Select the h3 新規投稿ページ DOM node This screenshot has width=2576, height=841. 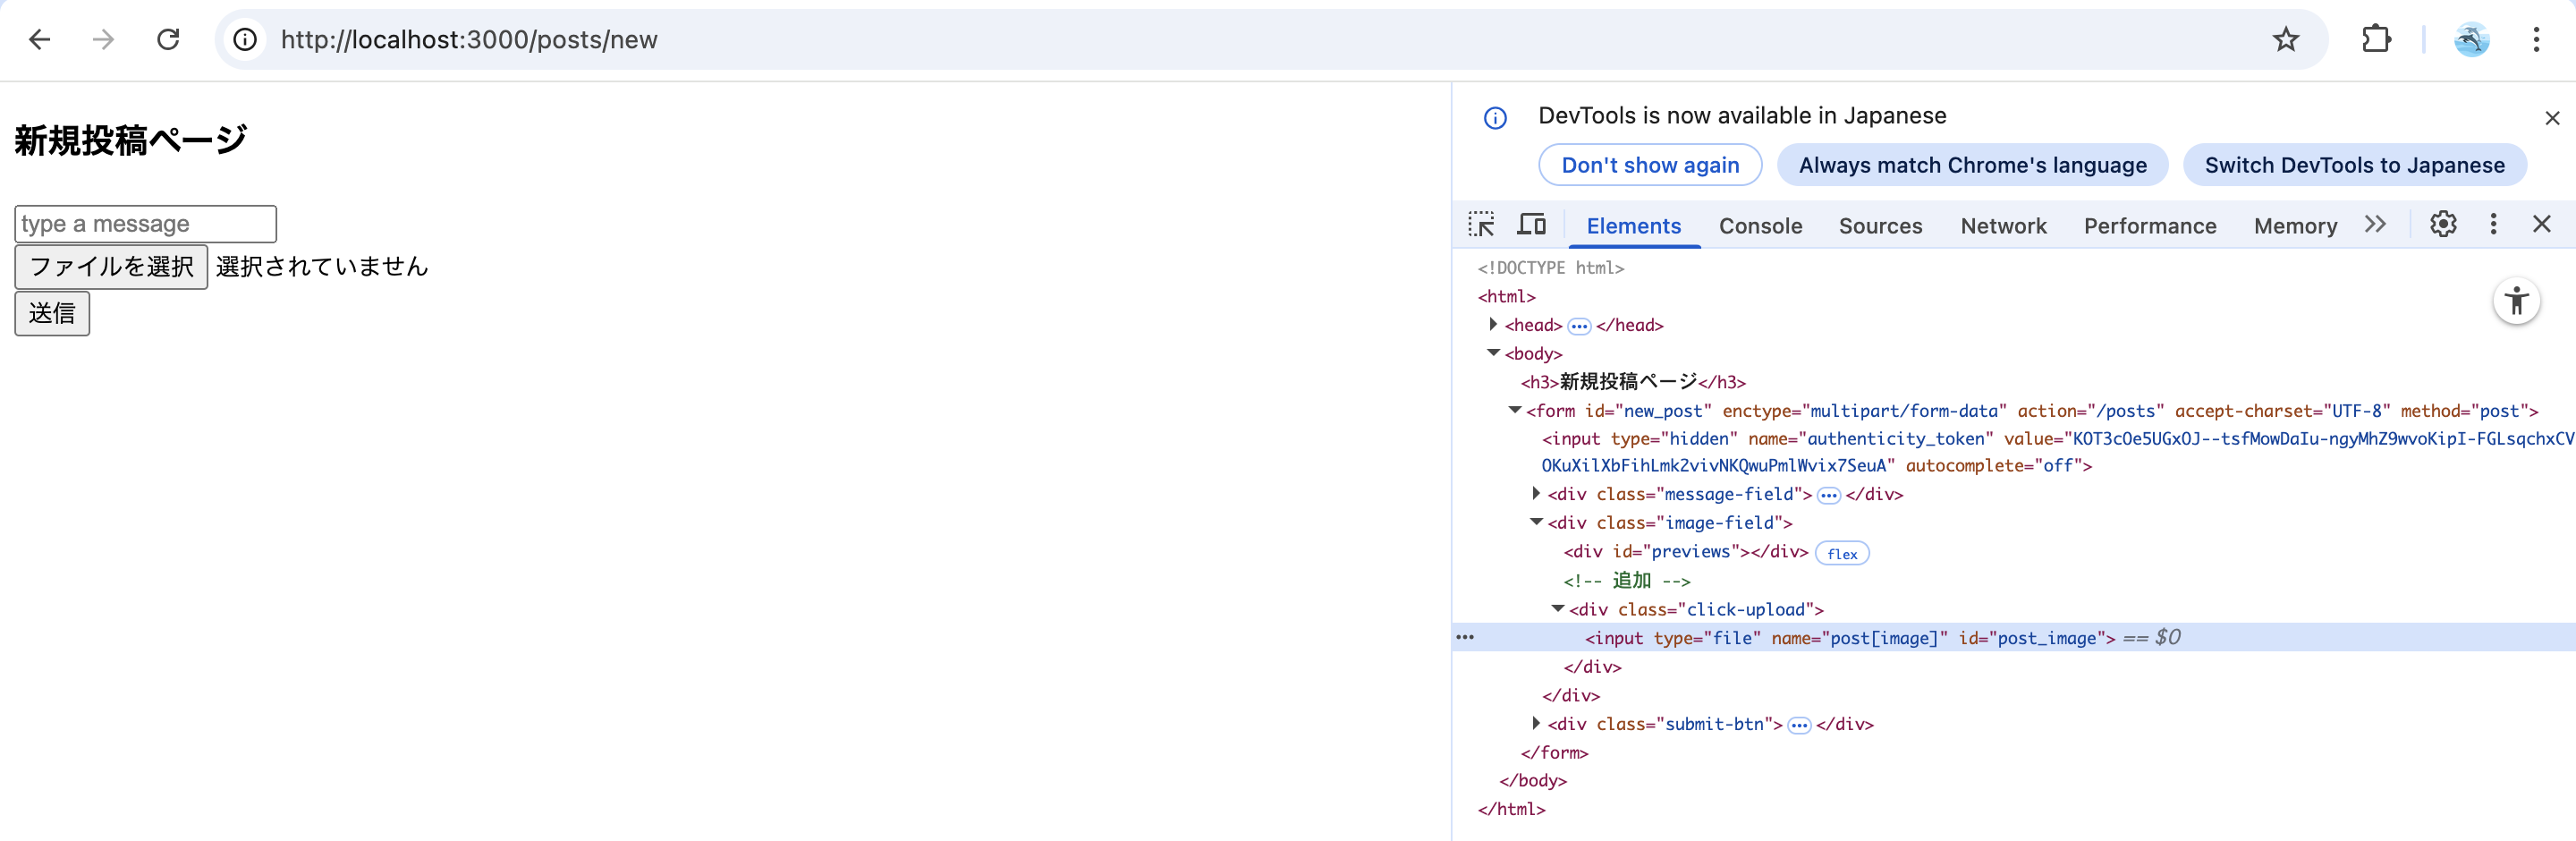click(x=1633, y=382)
